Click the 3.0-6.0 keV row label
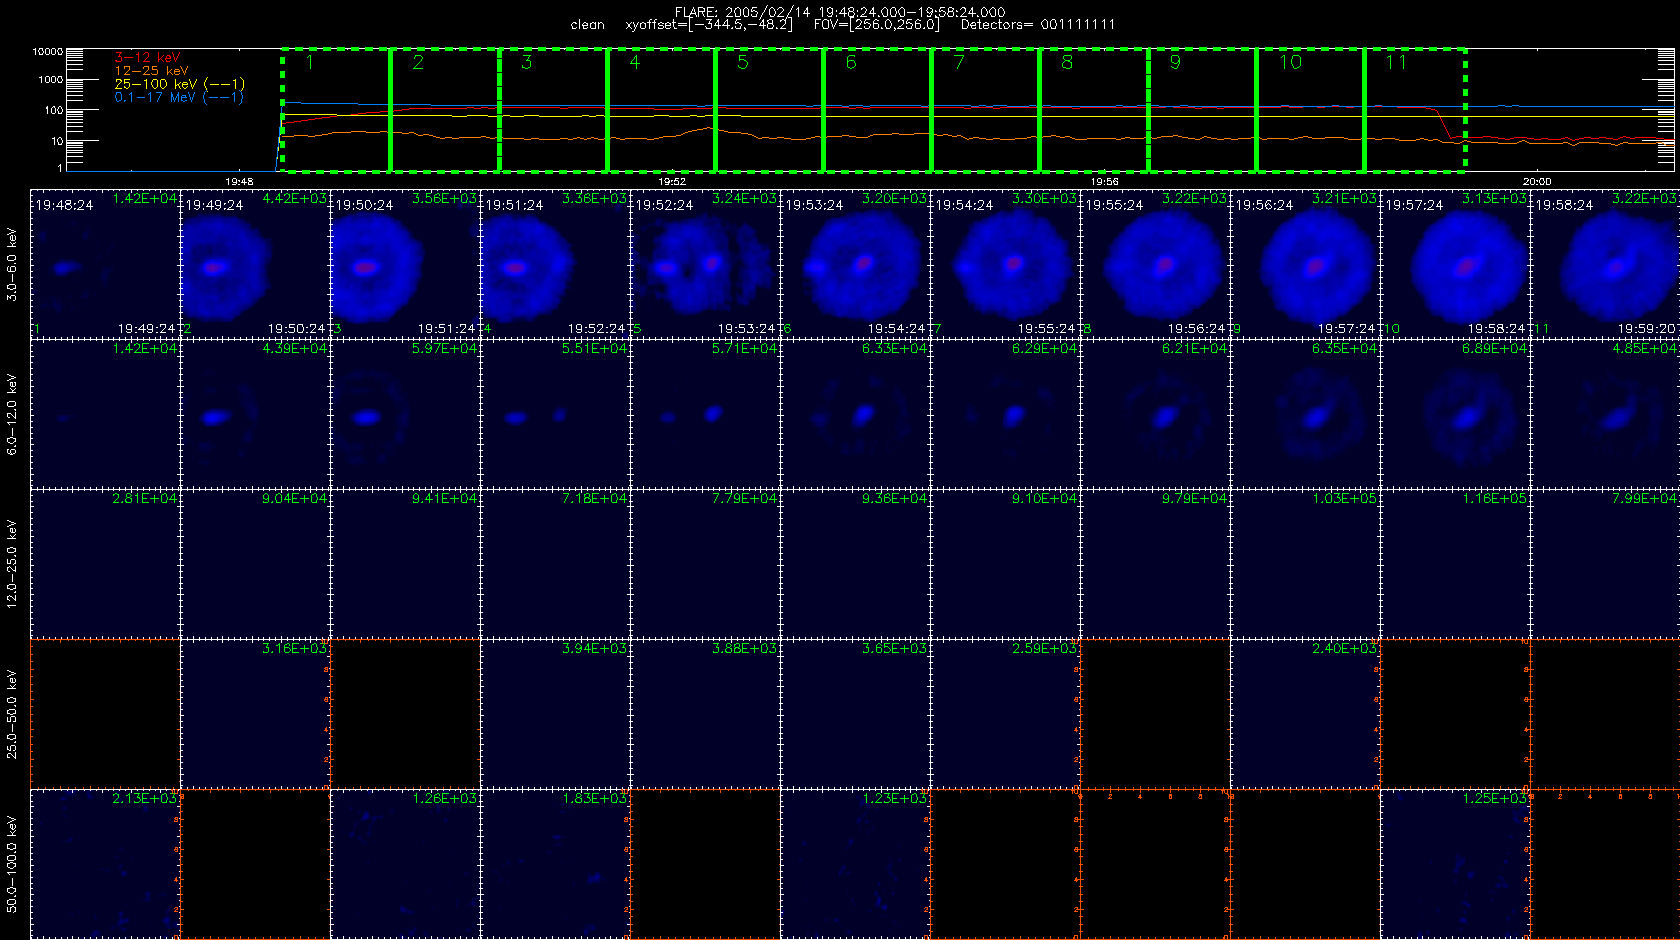The height and width of the screenshot is (940, 1680). click(x=12, y=265)
